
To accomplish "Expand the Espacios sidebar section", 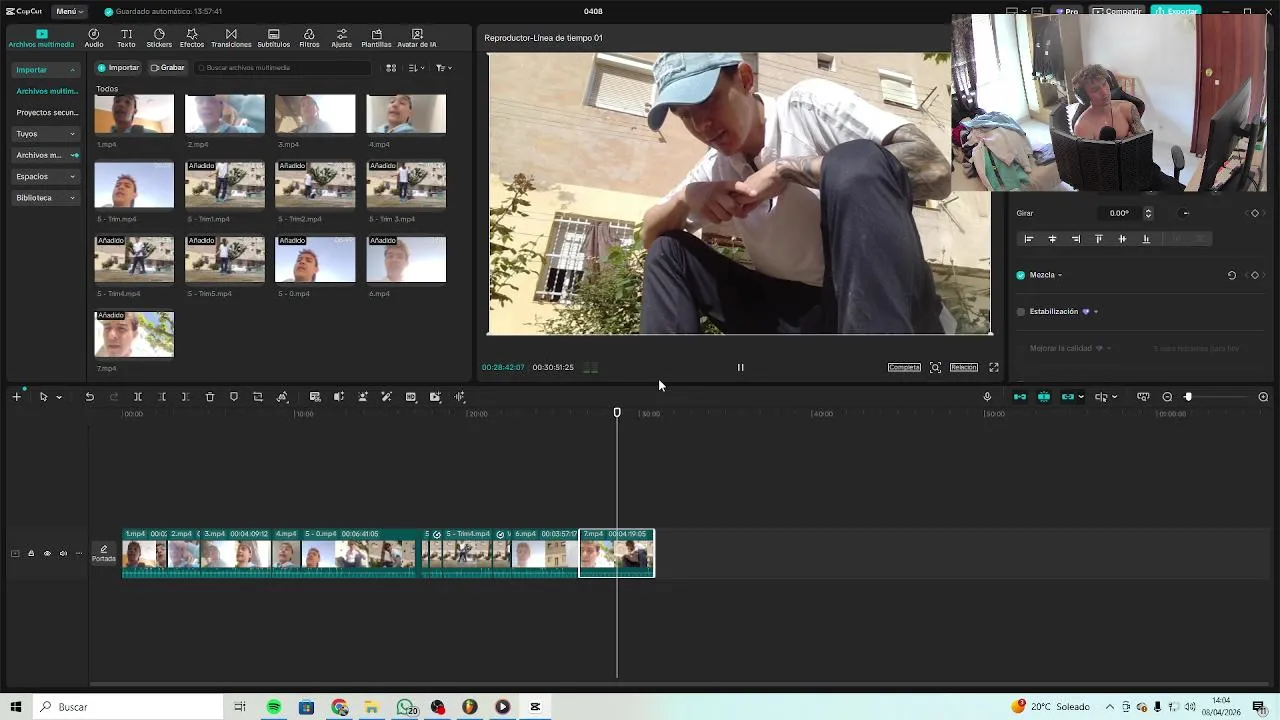I will pos(46,176).
